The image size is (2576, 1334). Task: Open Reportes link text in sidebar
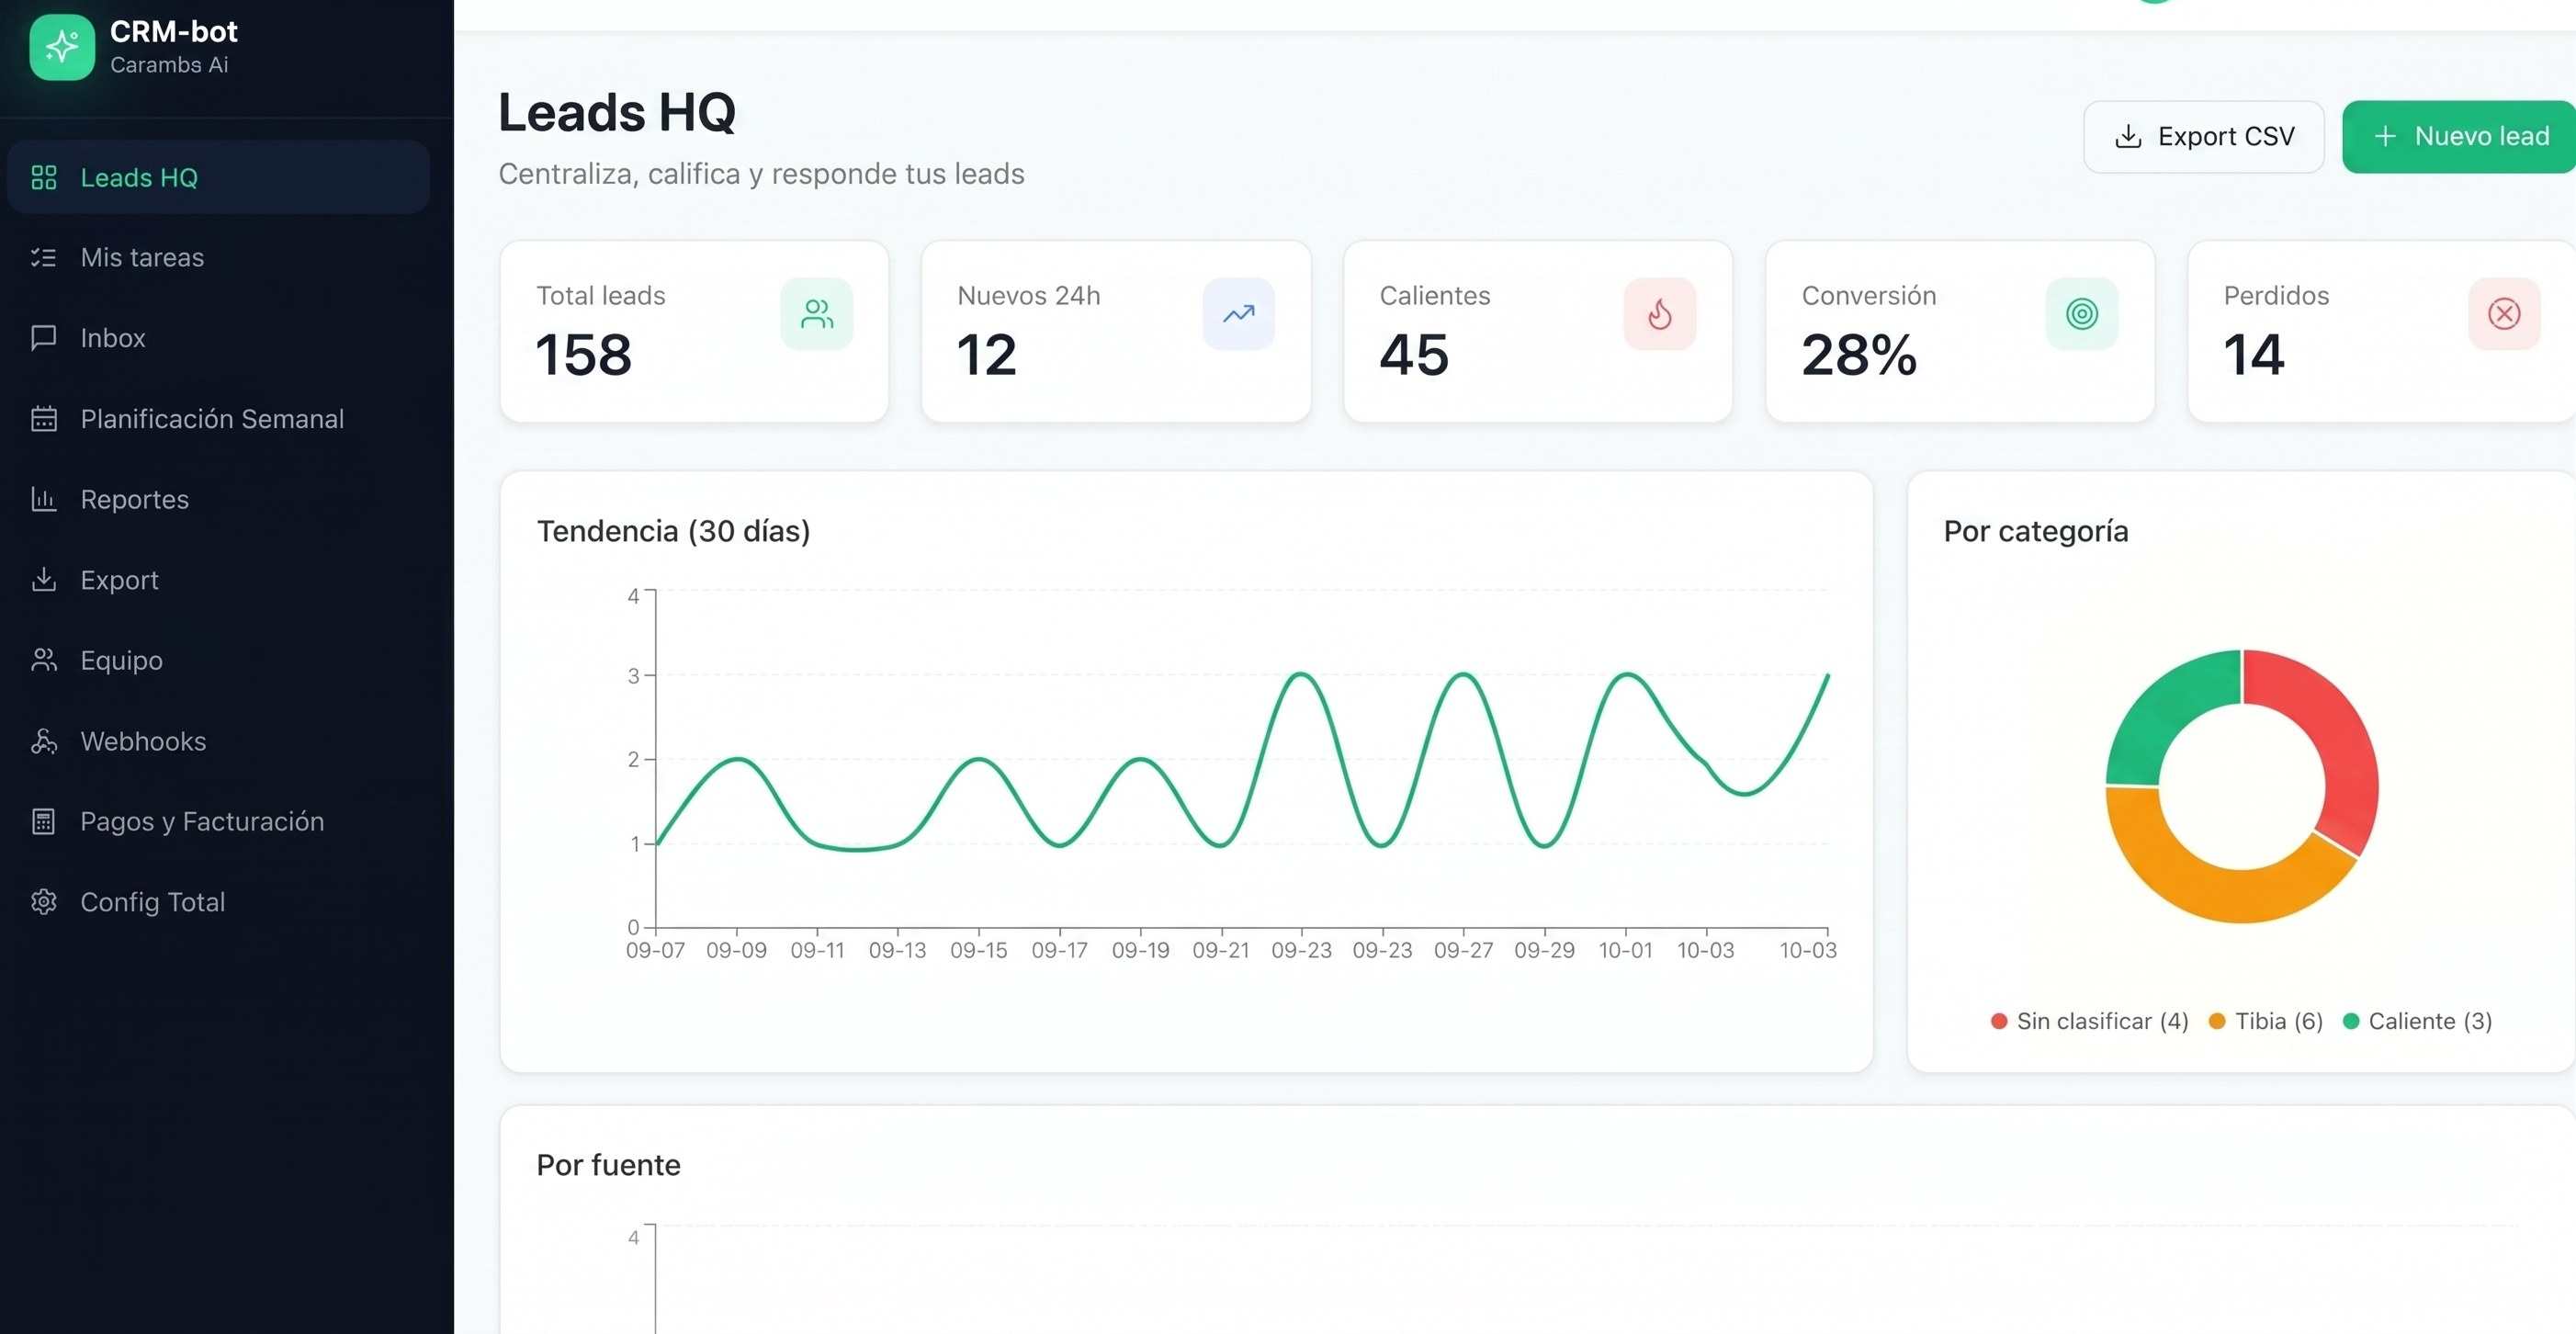[x=134, y=499]
